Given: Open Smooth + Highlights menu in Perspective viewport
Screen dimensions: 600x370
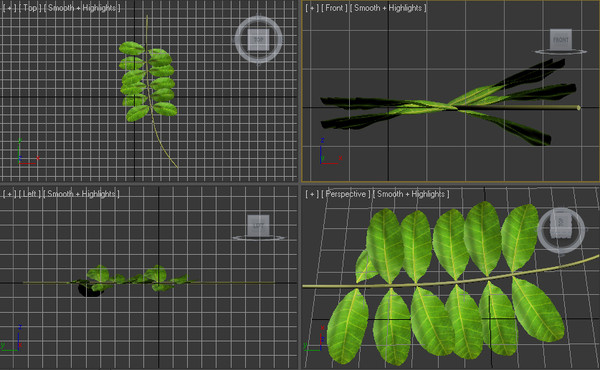Looking at the screenshot, I should coord(411,194).
